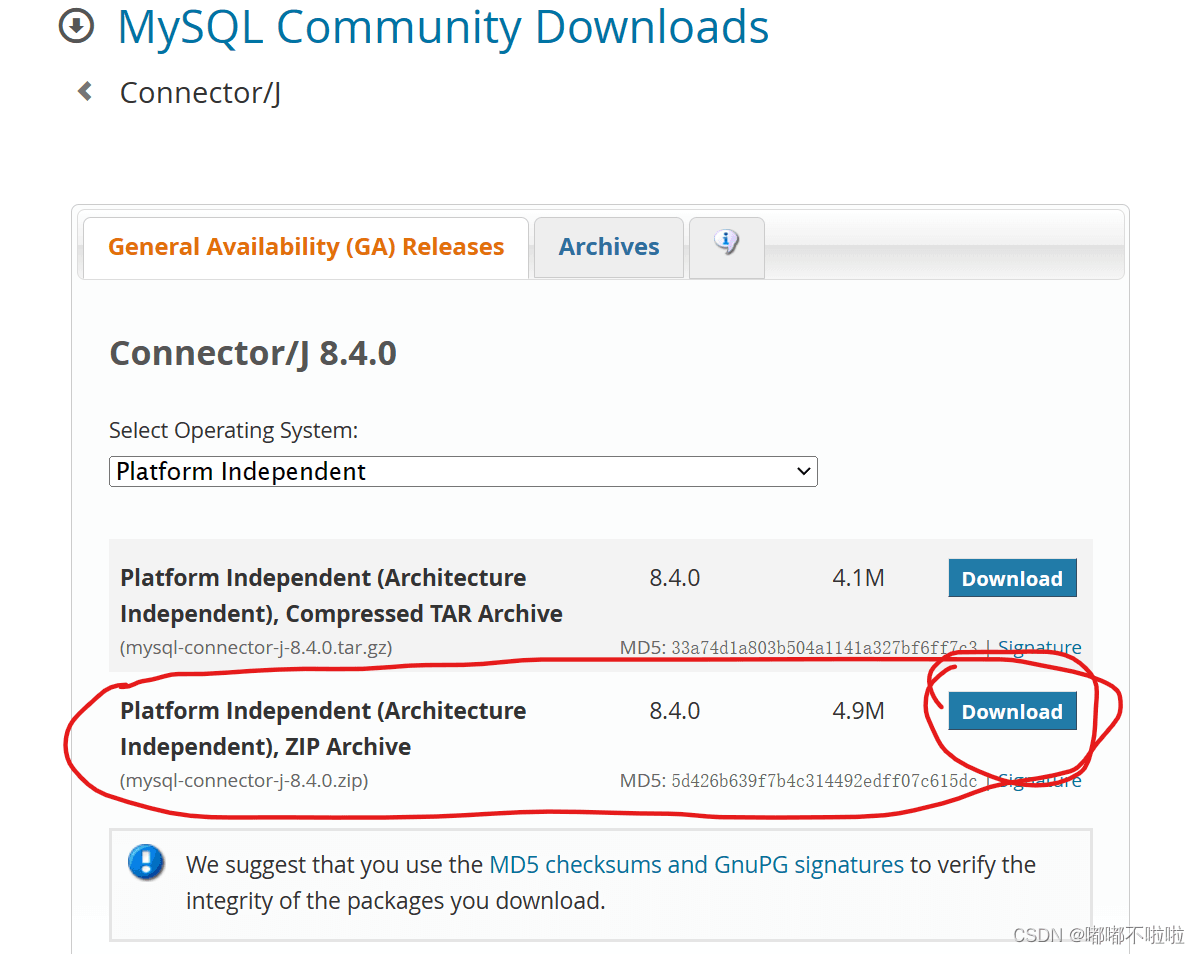Click the mysql-connector-j-8.4.0.tar.gz filename

click(x=256, y=648)
